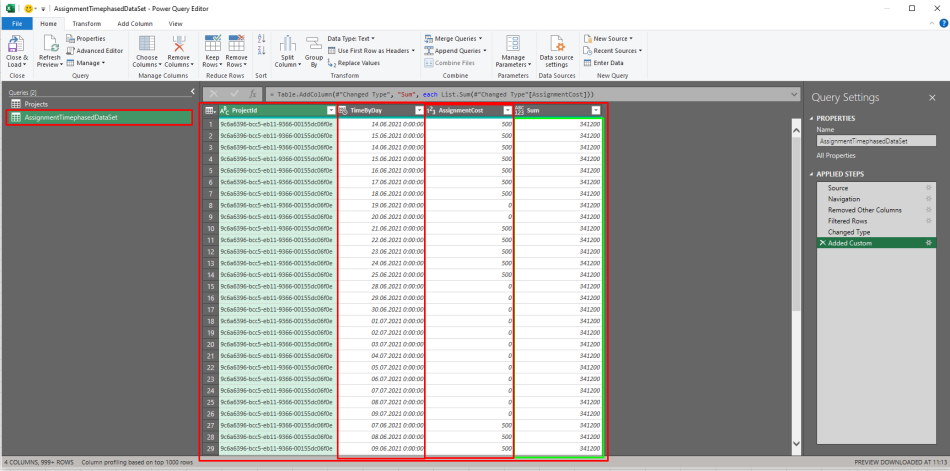Expand the Merge Queries dropdown
Image resolution: width=950 pixels, height=471 pixels.
coord(480,39)
